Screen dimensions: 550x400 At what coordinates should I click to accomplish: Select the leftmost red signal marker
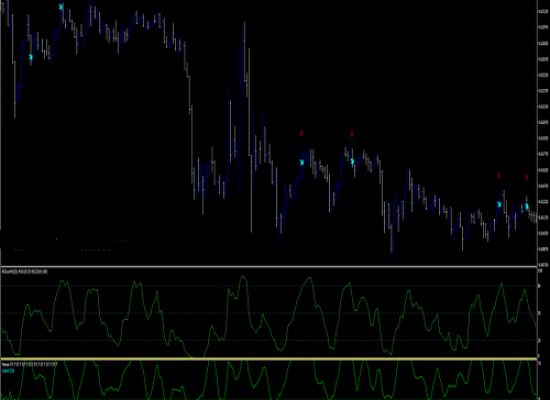tap(301, 133)
